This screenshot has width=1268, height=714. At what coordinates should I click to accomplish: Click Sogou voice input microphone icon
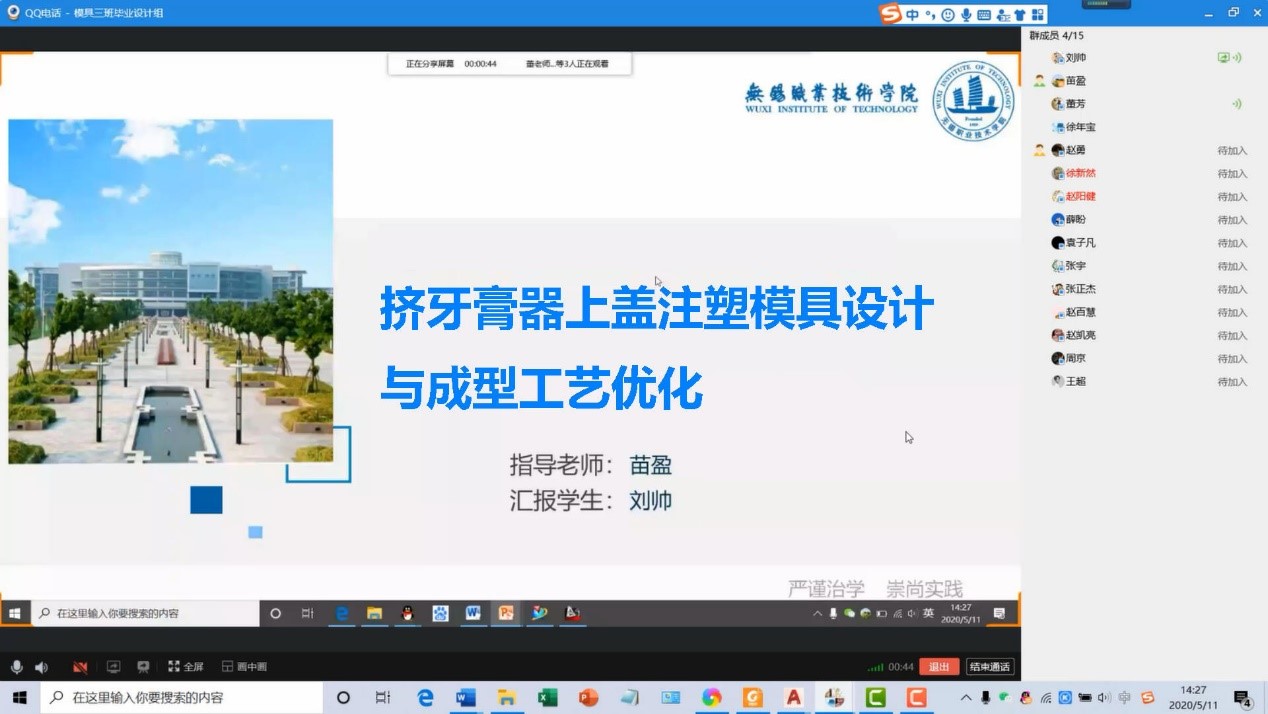tap(966, 14)
